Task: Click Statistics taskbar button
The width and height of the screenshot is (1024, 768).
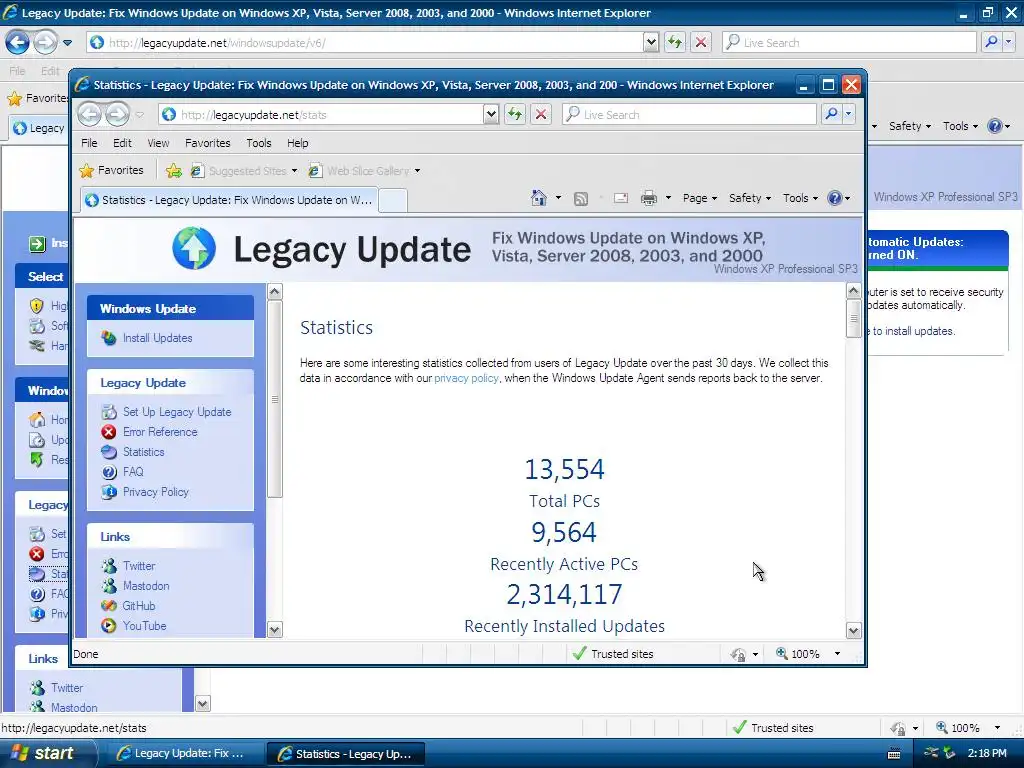Action: pyautogui.click(x=346, y=754)
